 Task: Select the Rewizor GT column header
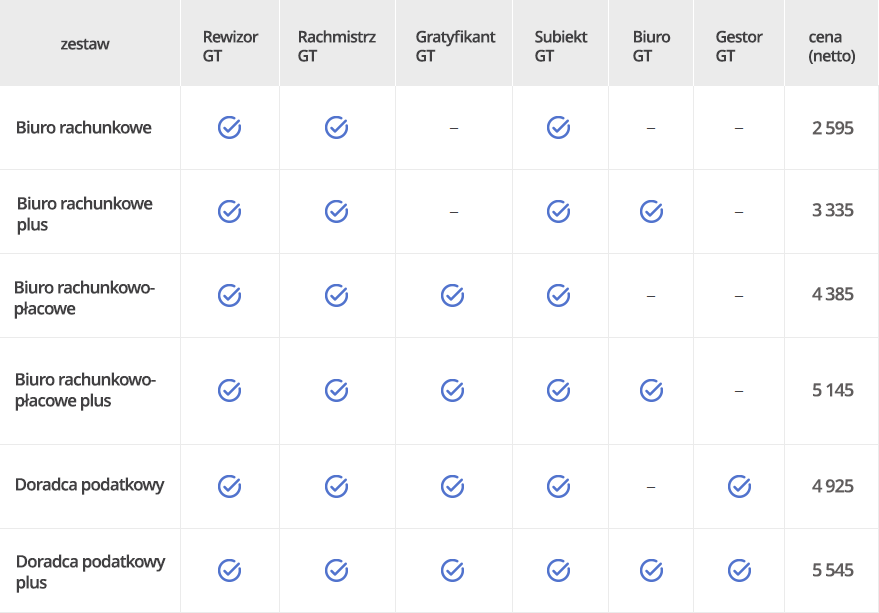pyautogui.click(x=230, y=46)
